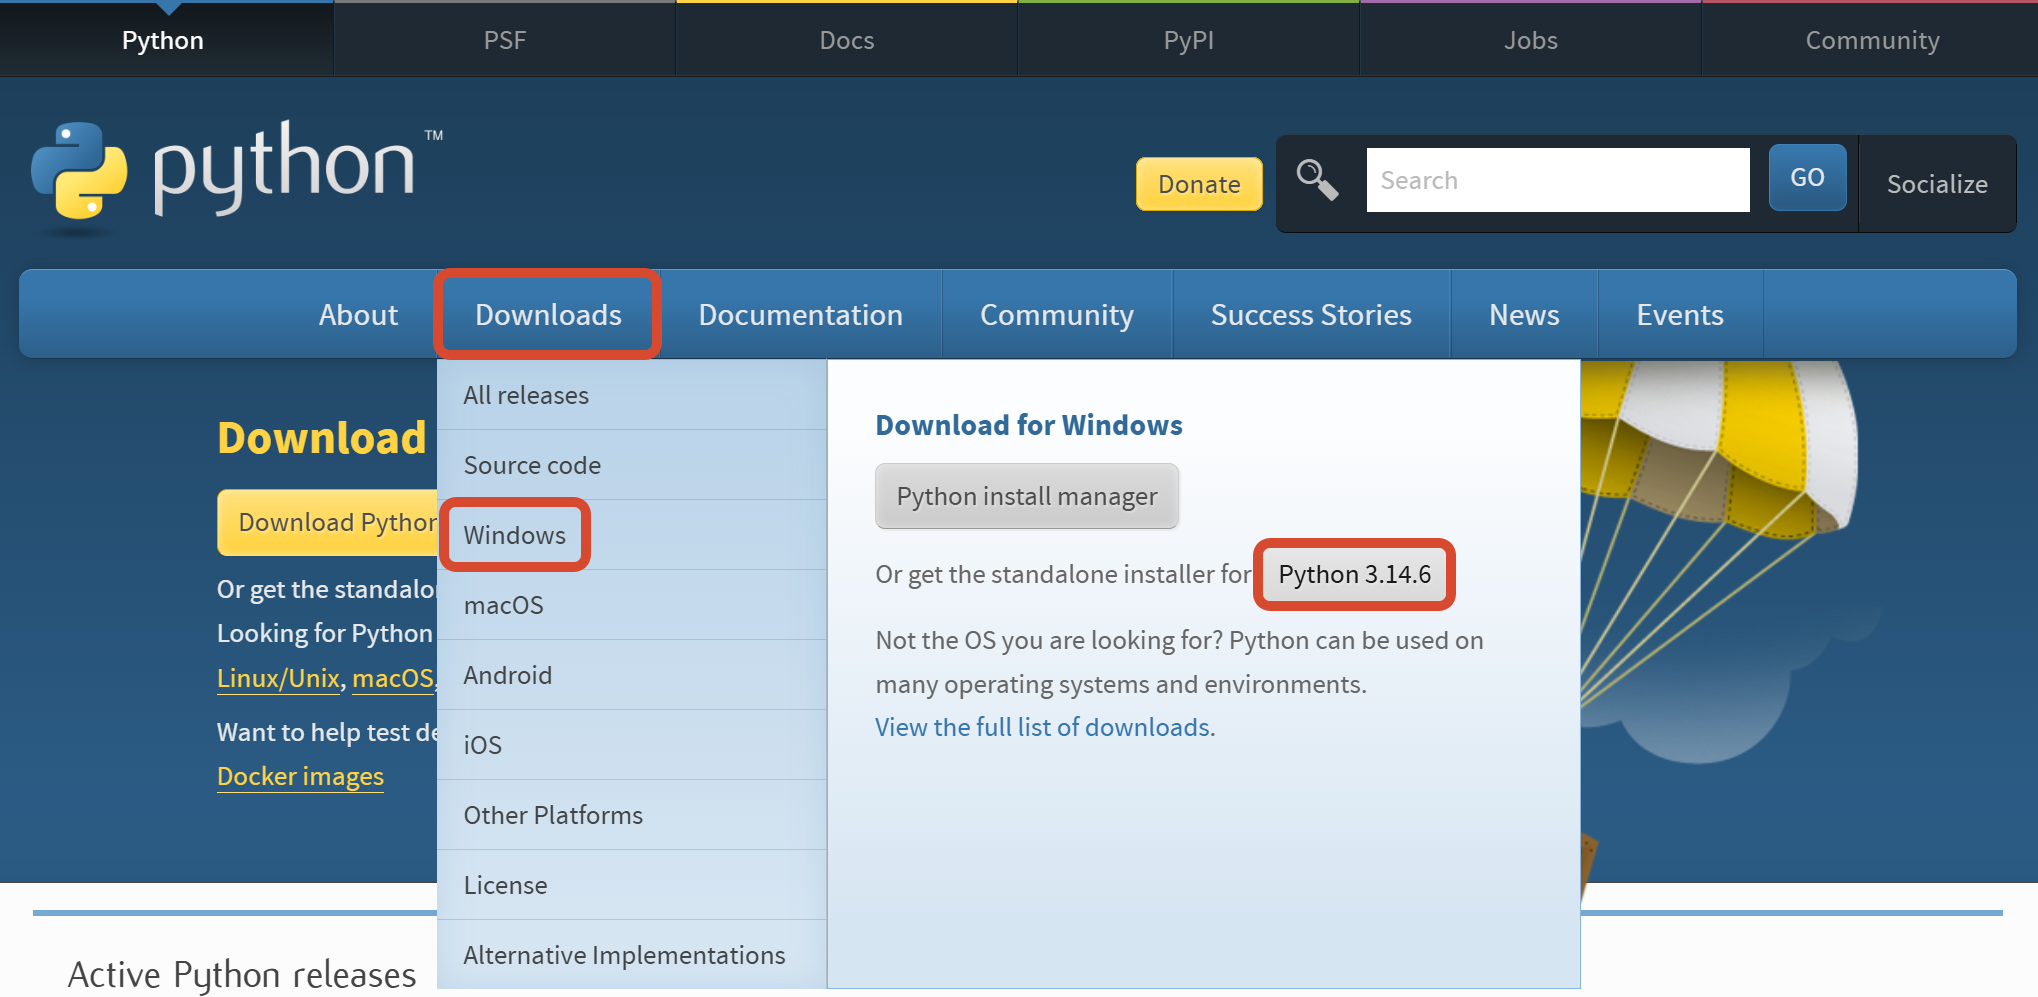This screenshot has height=997, width=2038.
Task: Follow the underlined macOS link on page
Action: click(x=393, y=678)
